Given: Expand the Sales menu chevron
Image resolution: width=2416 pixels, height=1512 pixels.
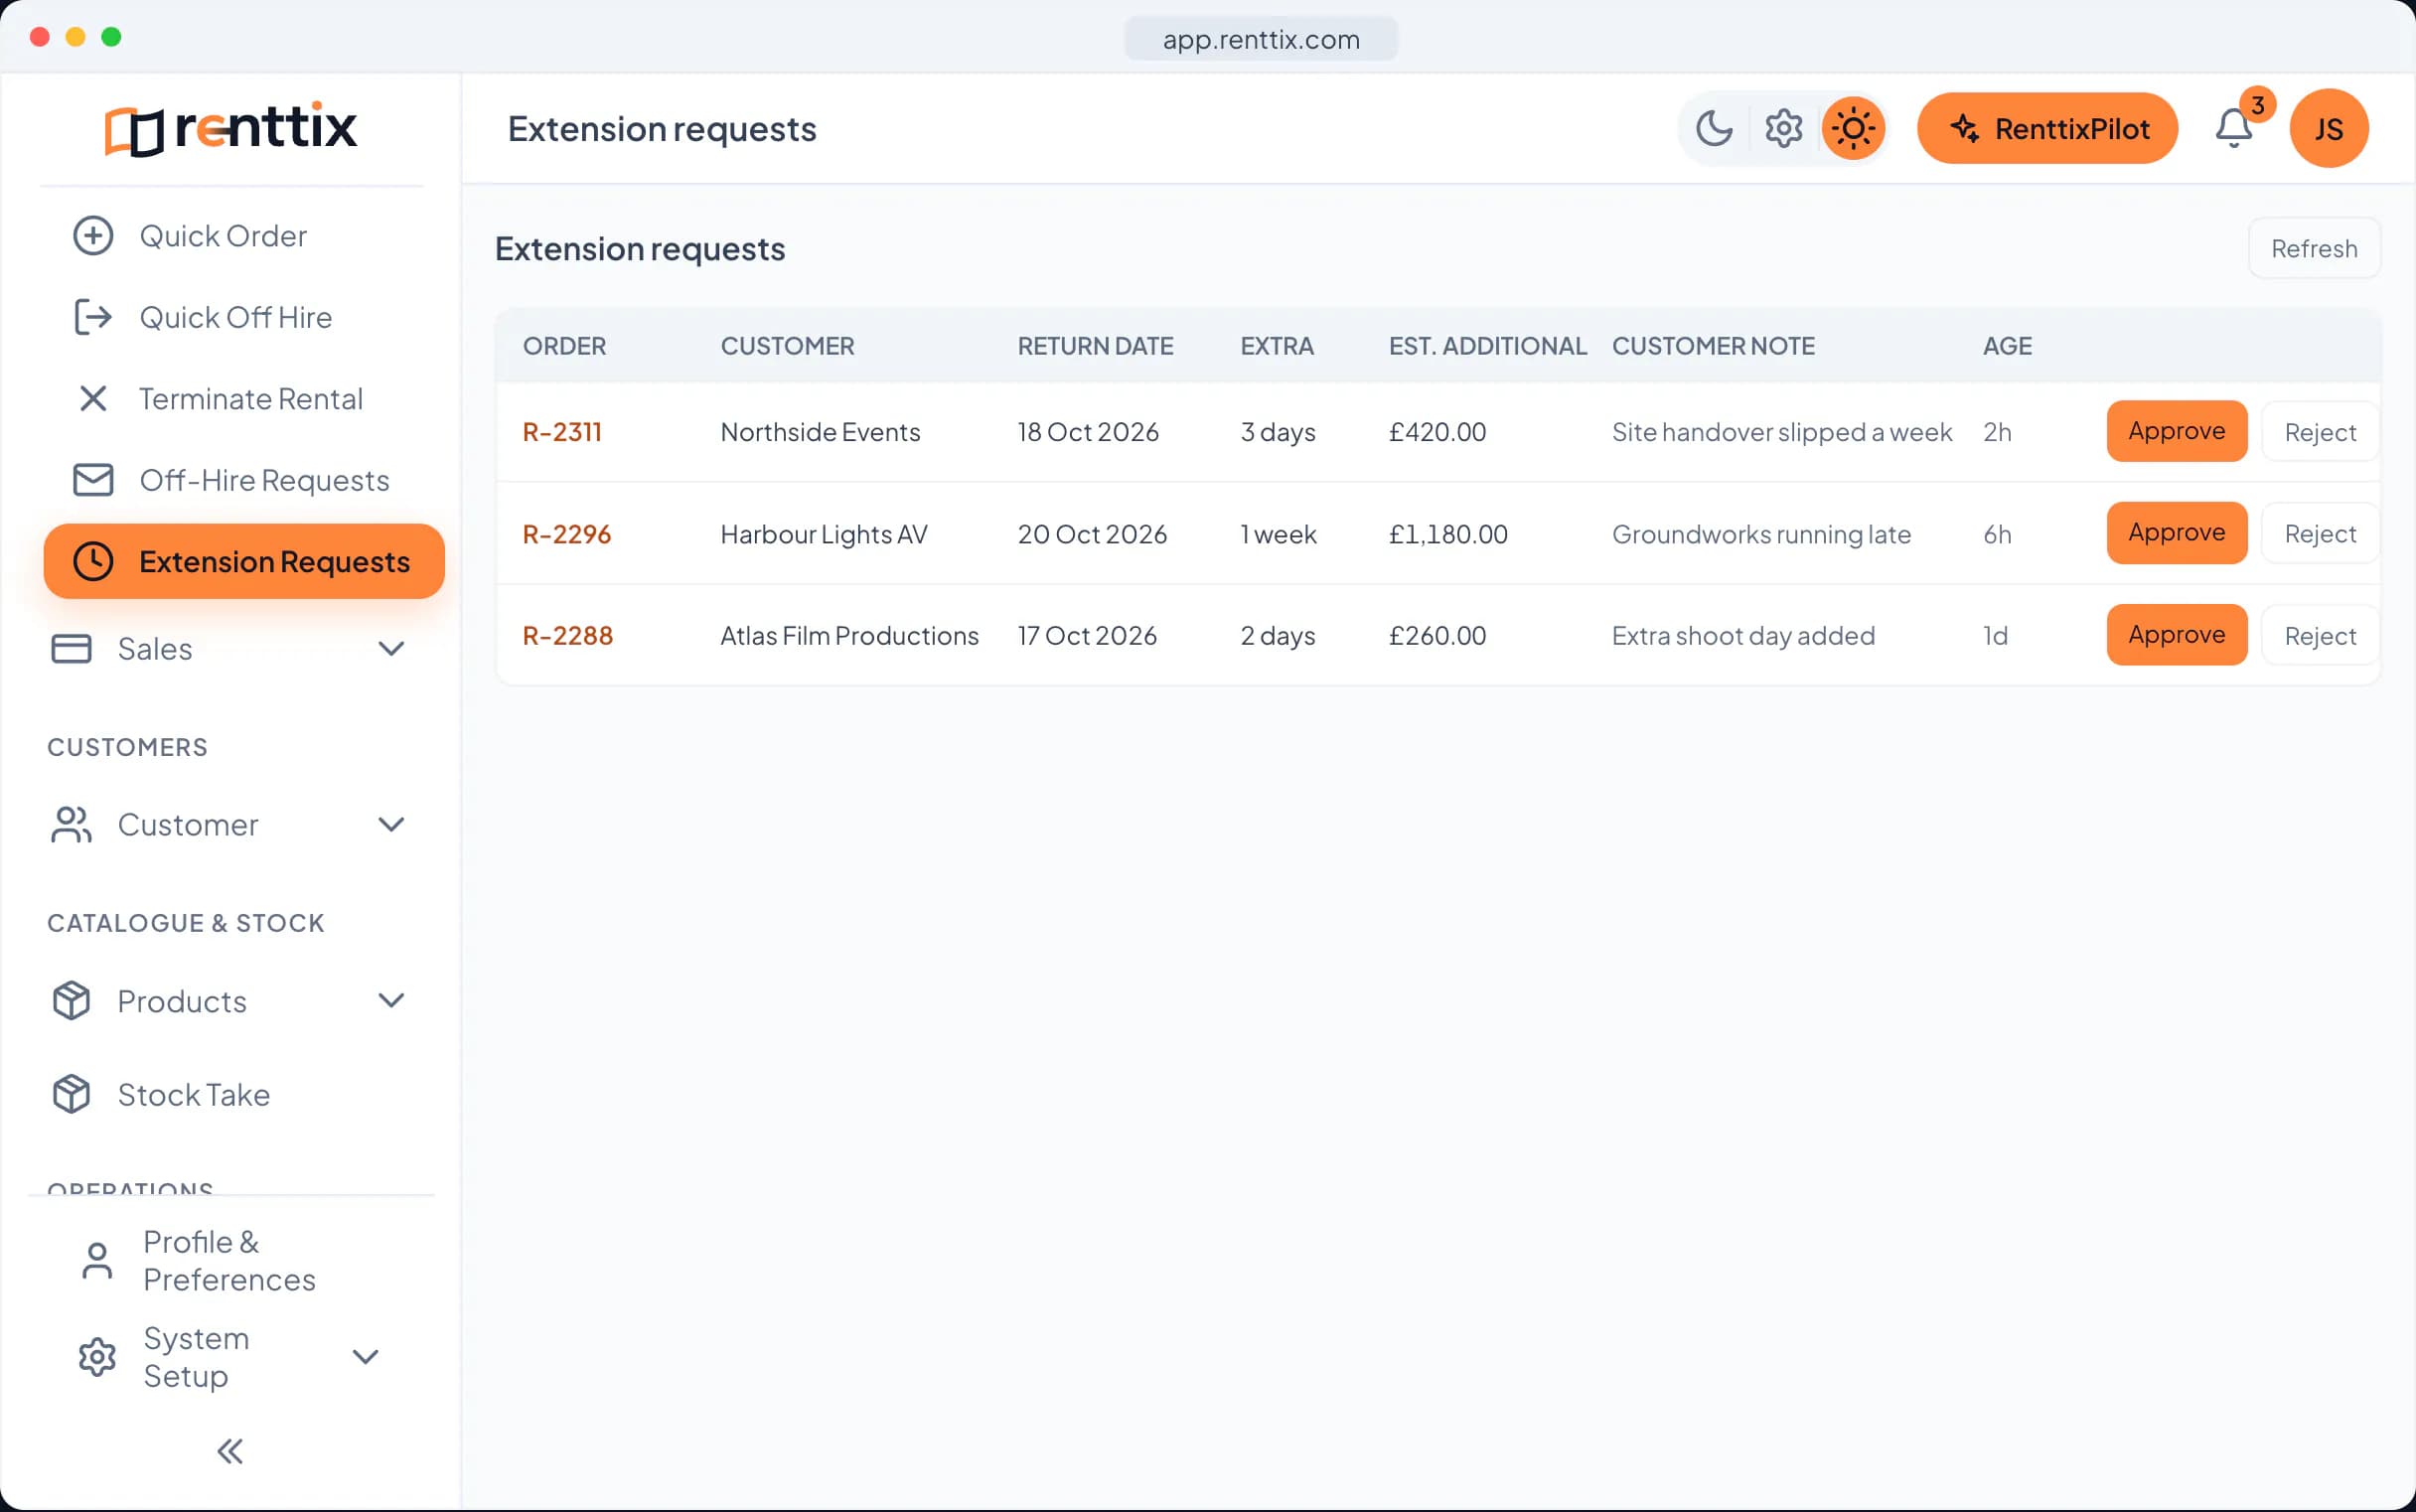Looking at the screenshot, I should pyautogui.click(x=391, y=649).
